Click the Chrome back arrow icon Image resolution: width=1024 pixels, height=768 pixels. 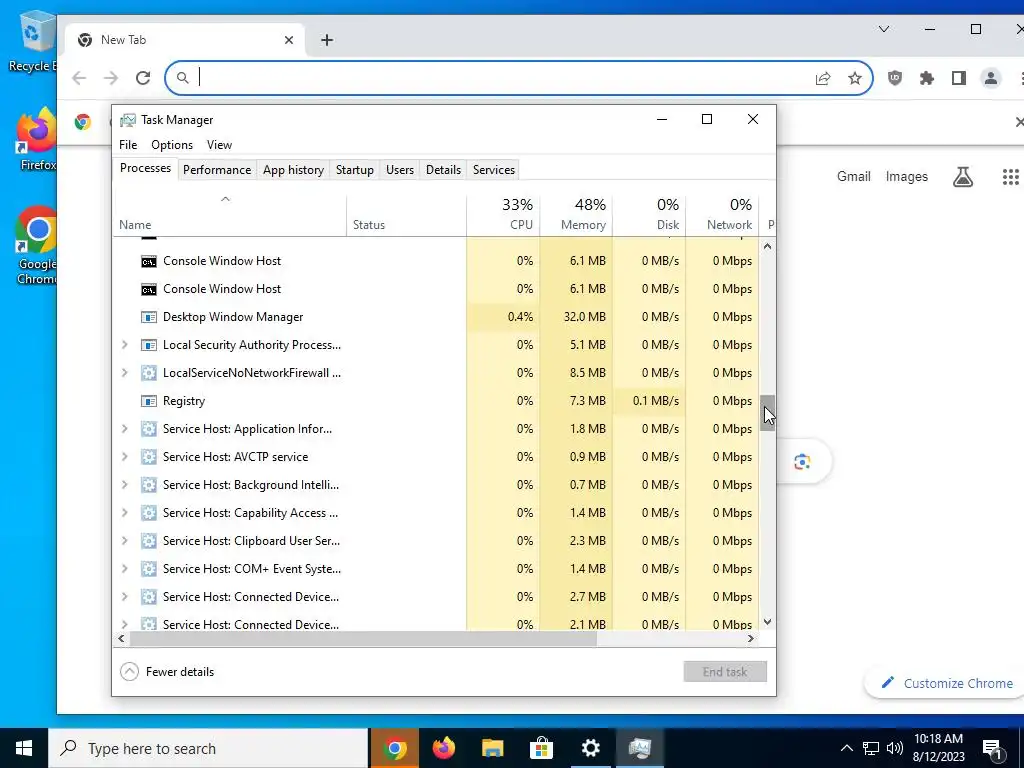pyautogui.click(x=79, y=78)
